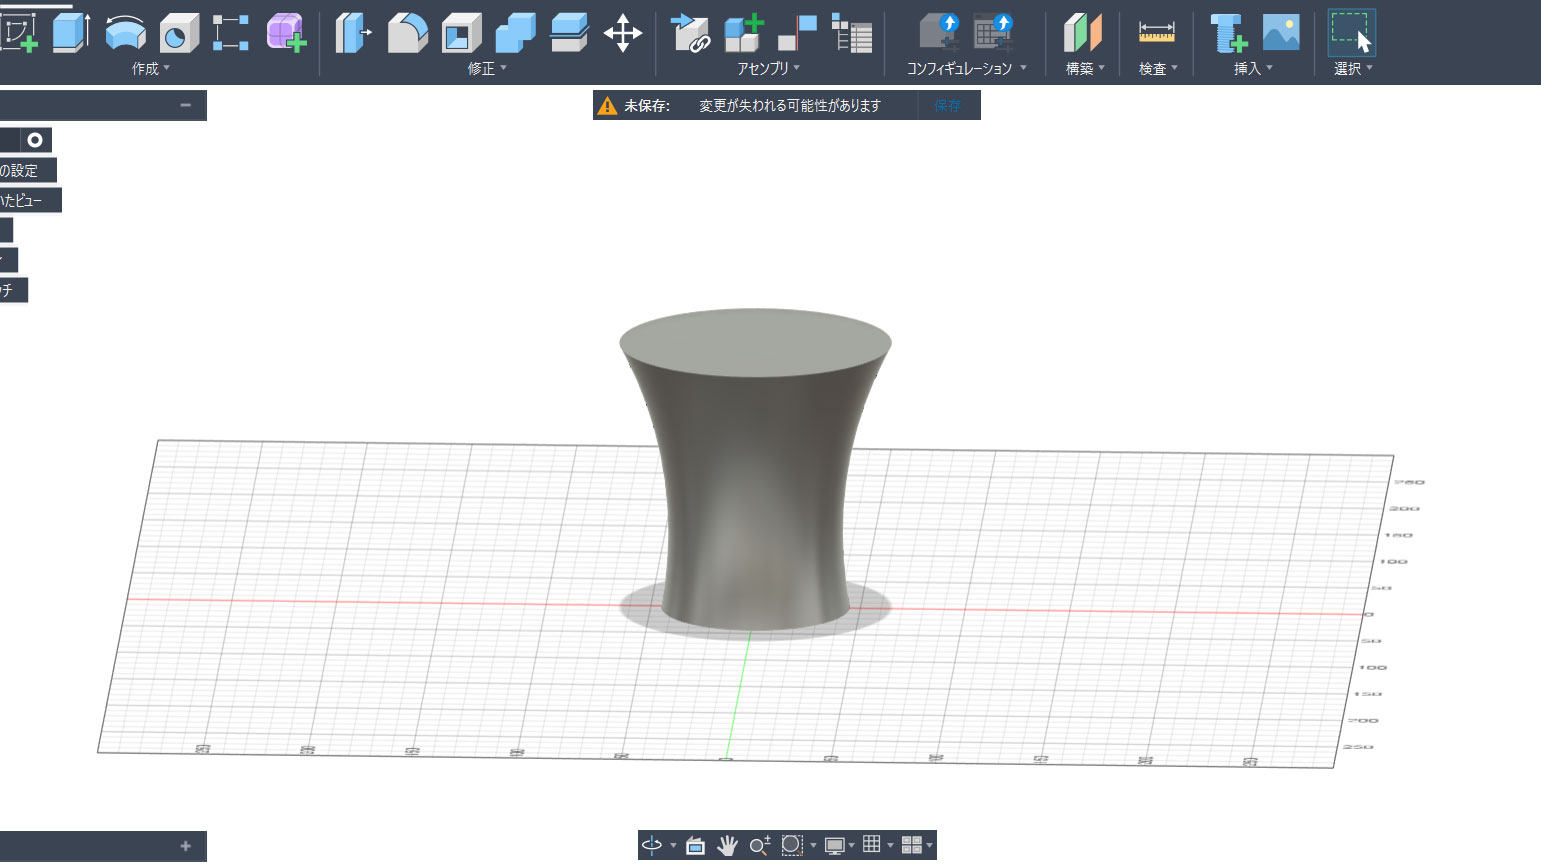The height and width of the screenshot is (867, 1541).
Task: Activate the Orbit tool
Action: coord(652,845)
